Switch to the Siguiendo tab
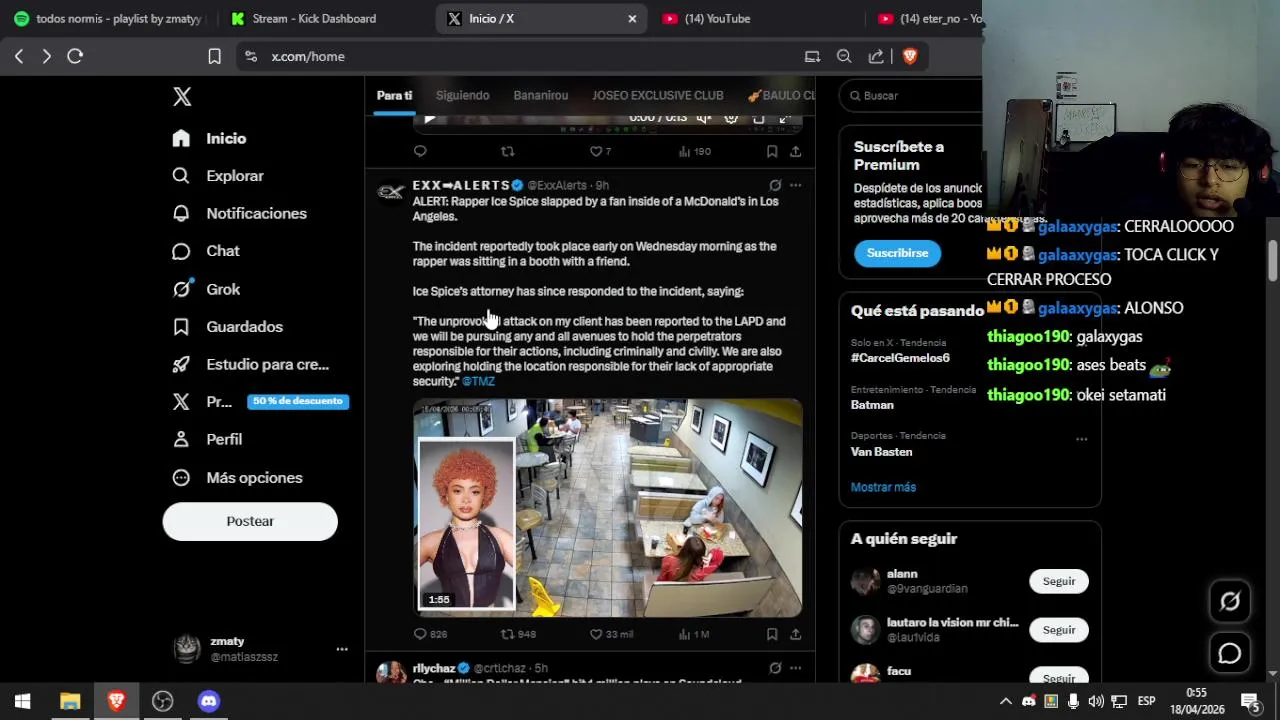This screenshot has width=1280, height=720. tap(462, 95)
